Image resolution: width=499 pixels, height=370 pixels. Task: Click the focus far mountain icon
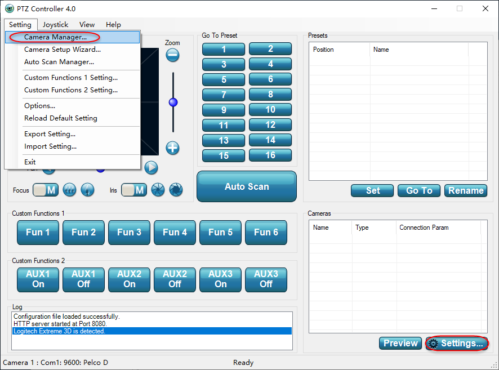pos(70,190)
